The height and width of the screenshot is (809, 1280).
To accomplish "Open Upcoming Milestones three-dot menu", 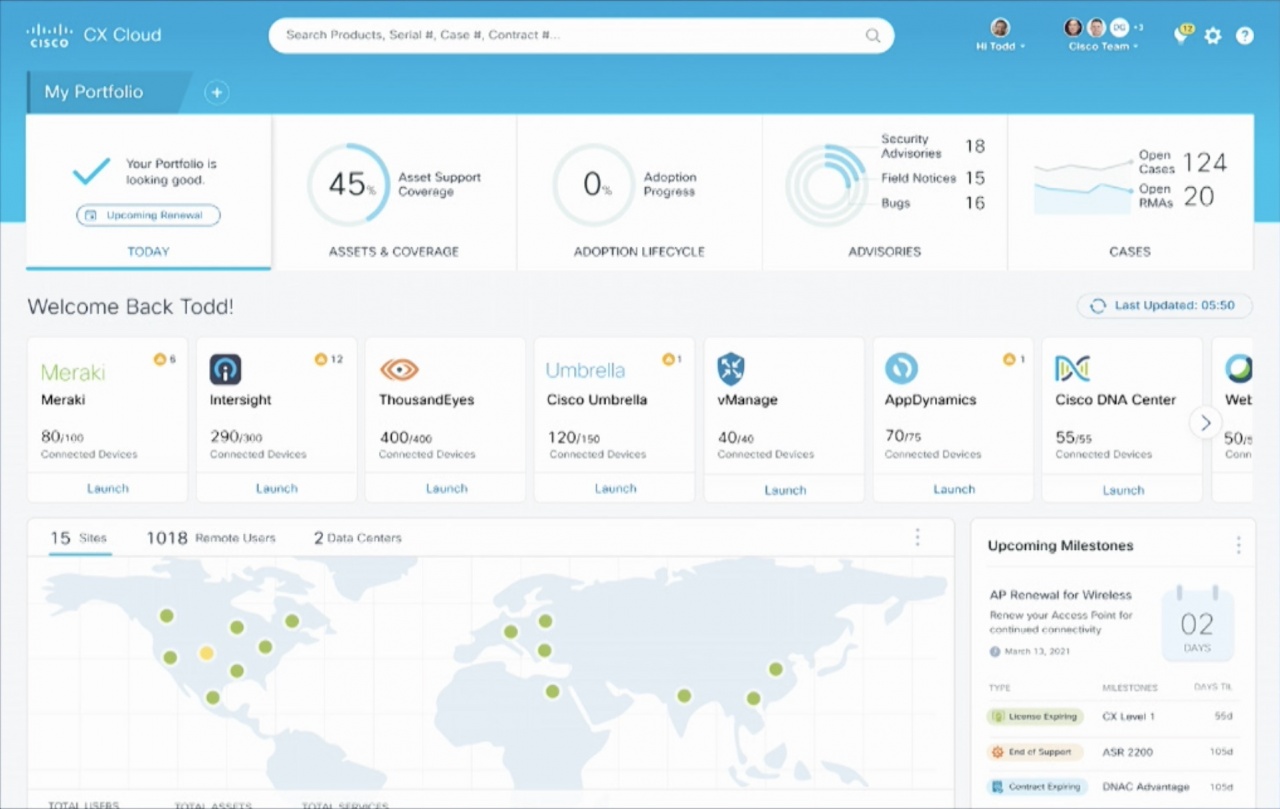I will [1238, 546].
